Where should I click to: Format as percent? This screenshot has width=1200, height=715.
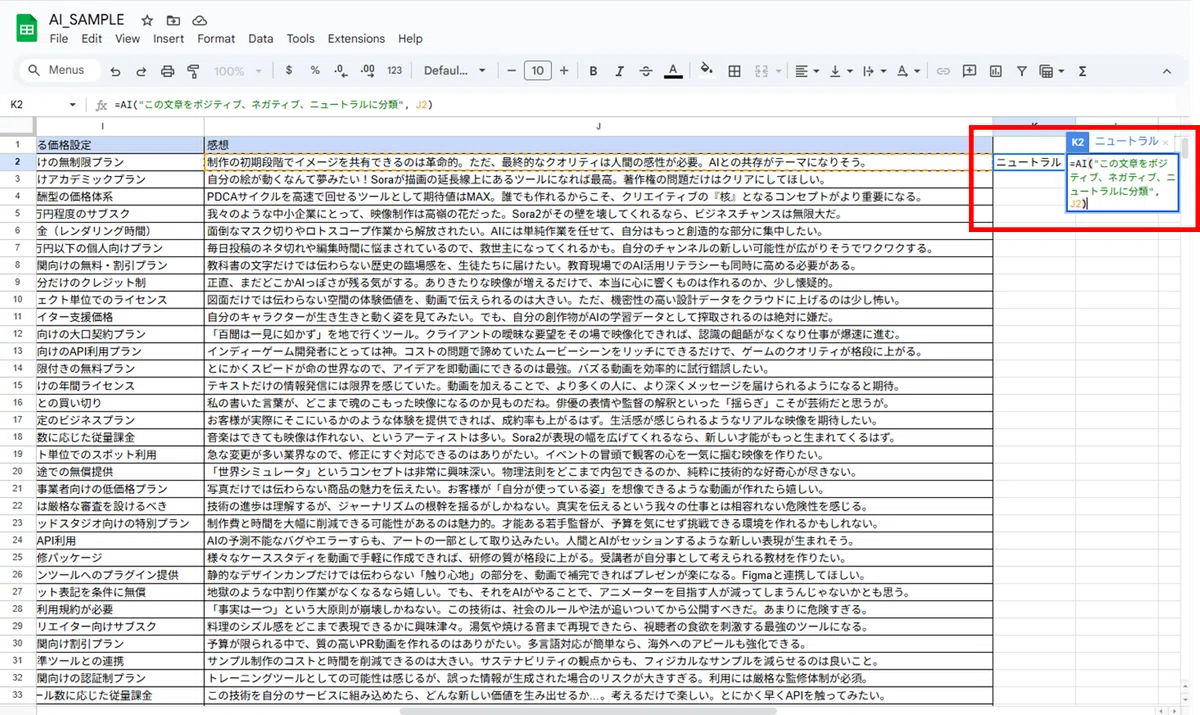[315, 71]
